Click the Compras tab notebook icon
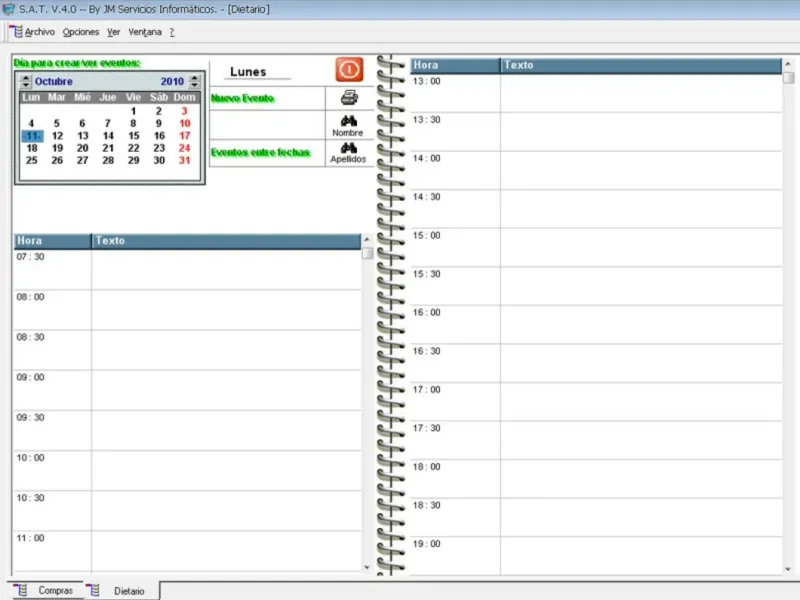 [x=21, y=590]
